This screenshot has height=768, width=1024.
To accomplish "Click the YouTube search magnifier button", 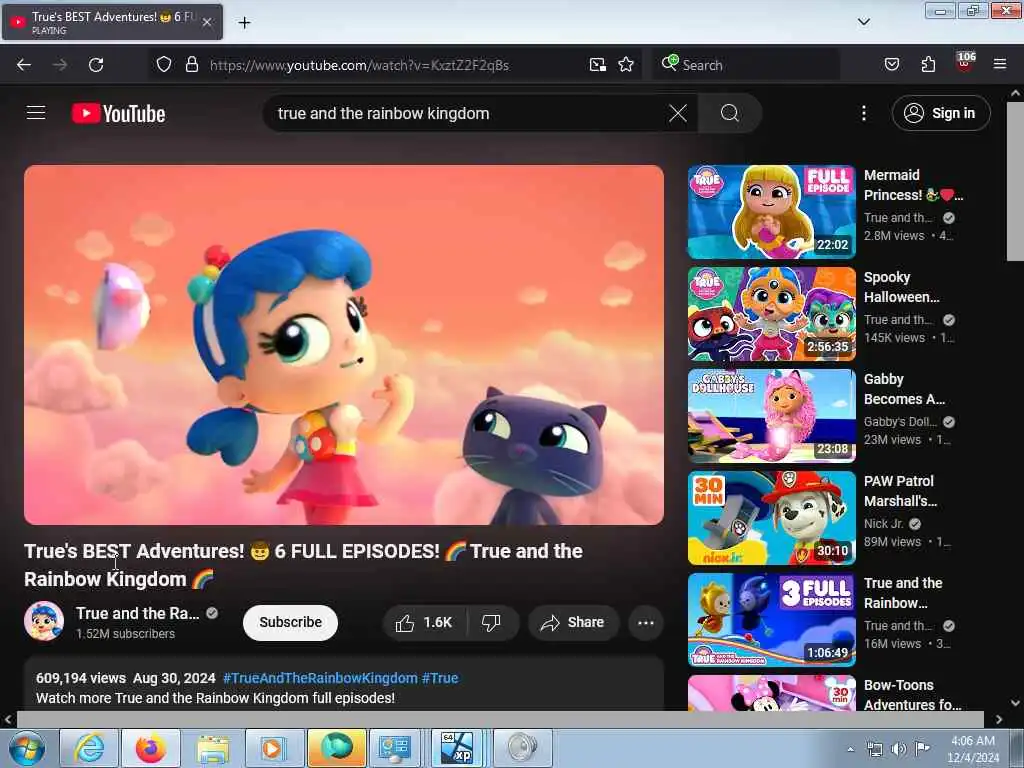I will [729, 114].
